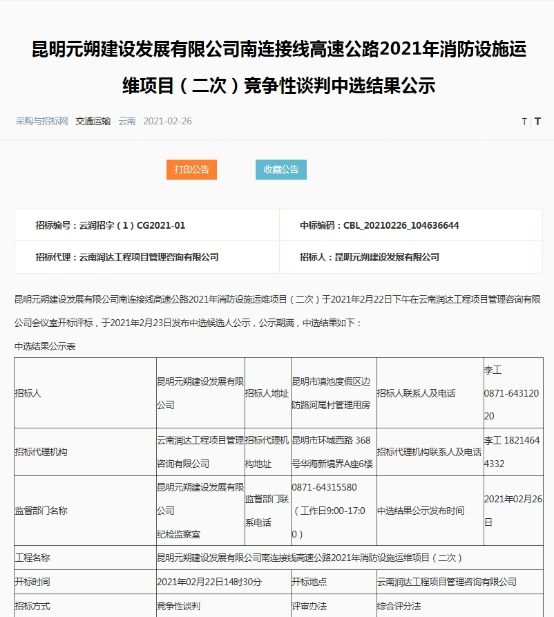Click phone number 0871-64312020 cell
This screenshot has width=554, height=617.
pos(513,393)
